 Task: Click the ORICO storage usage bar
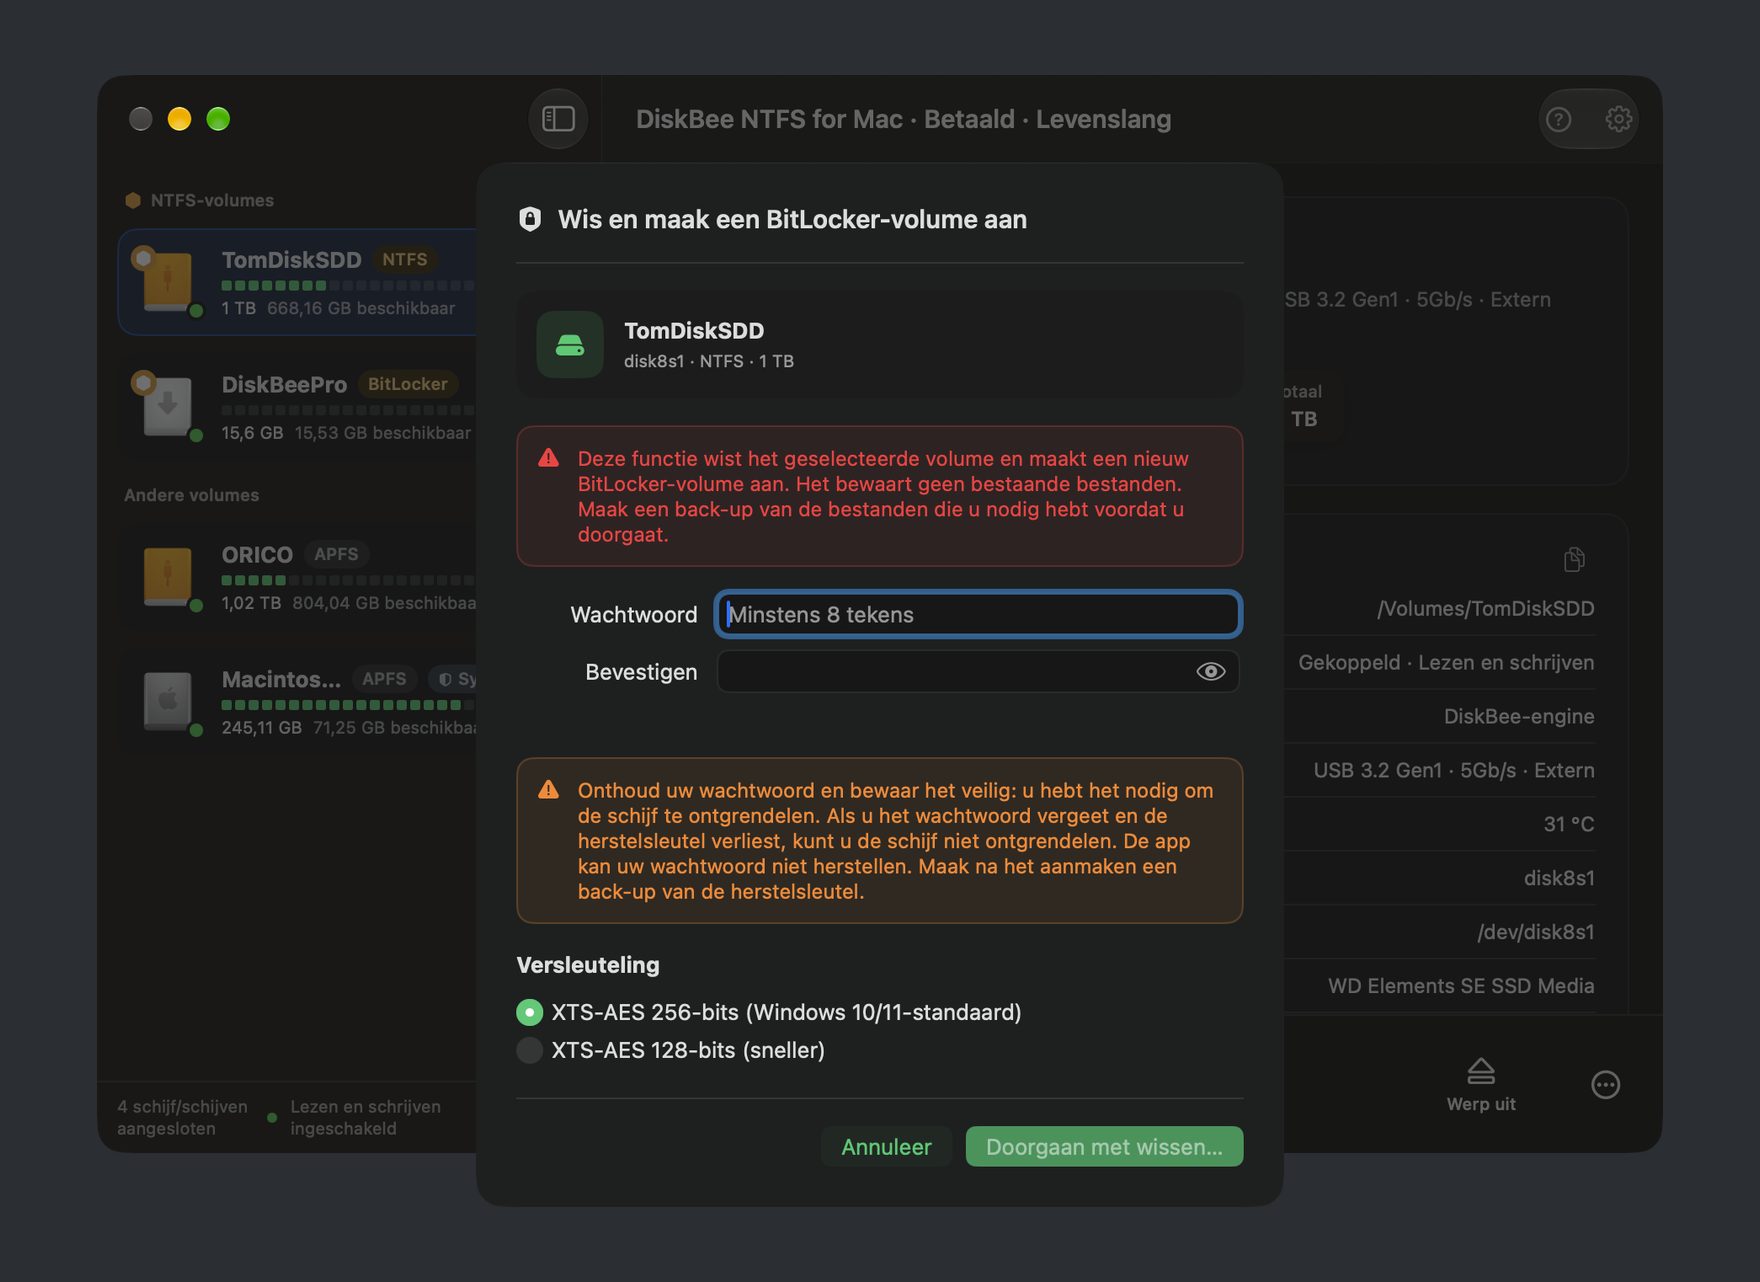[348, 580]
